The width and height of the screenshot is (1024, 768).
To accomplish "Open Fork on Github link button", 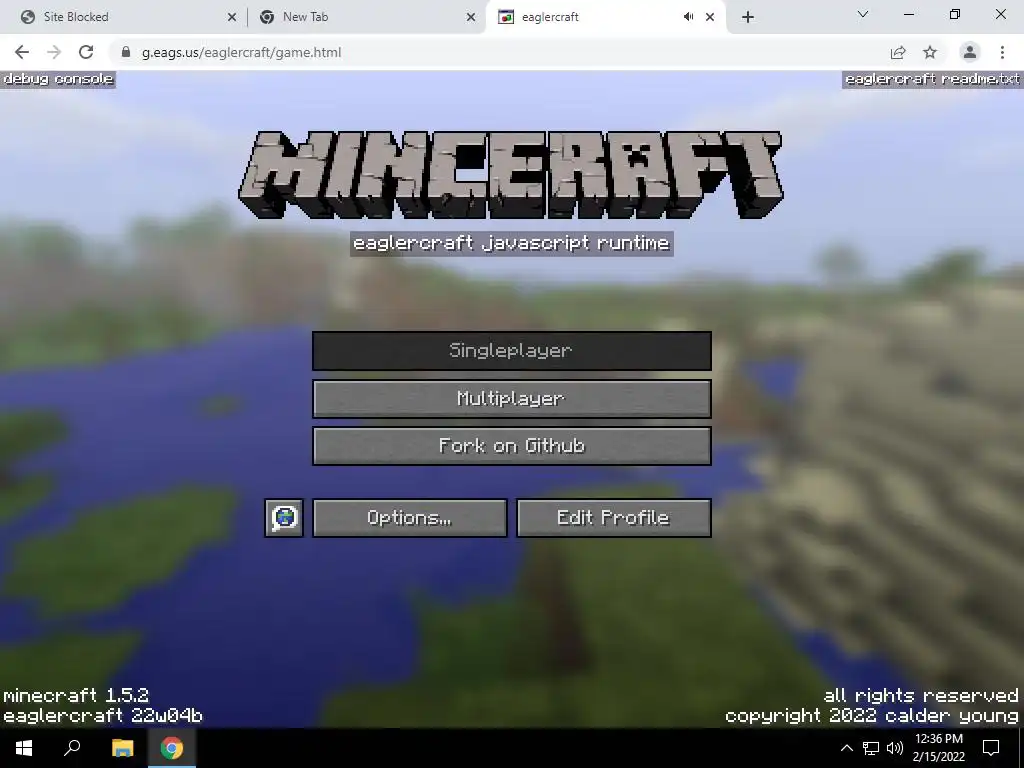I will tap(511, 446).
